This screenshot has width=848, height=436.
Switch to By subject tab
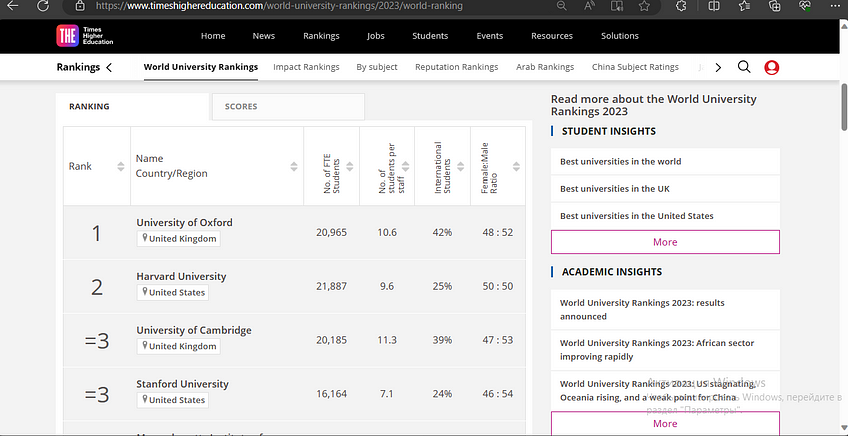[x=377, y=67]
